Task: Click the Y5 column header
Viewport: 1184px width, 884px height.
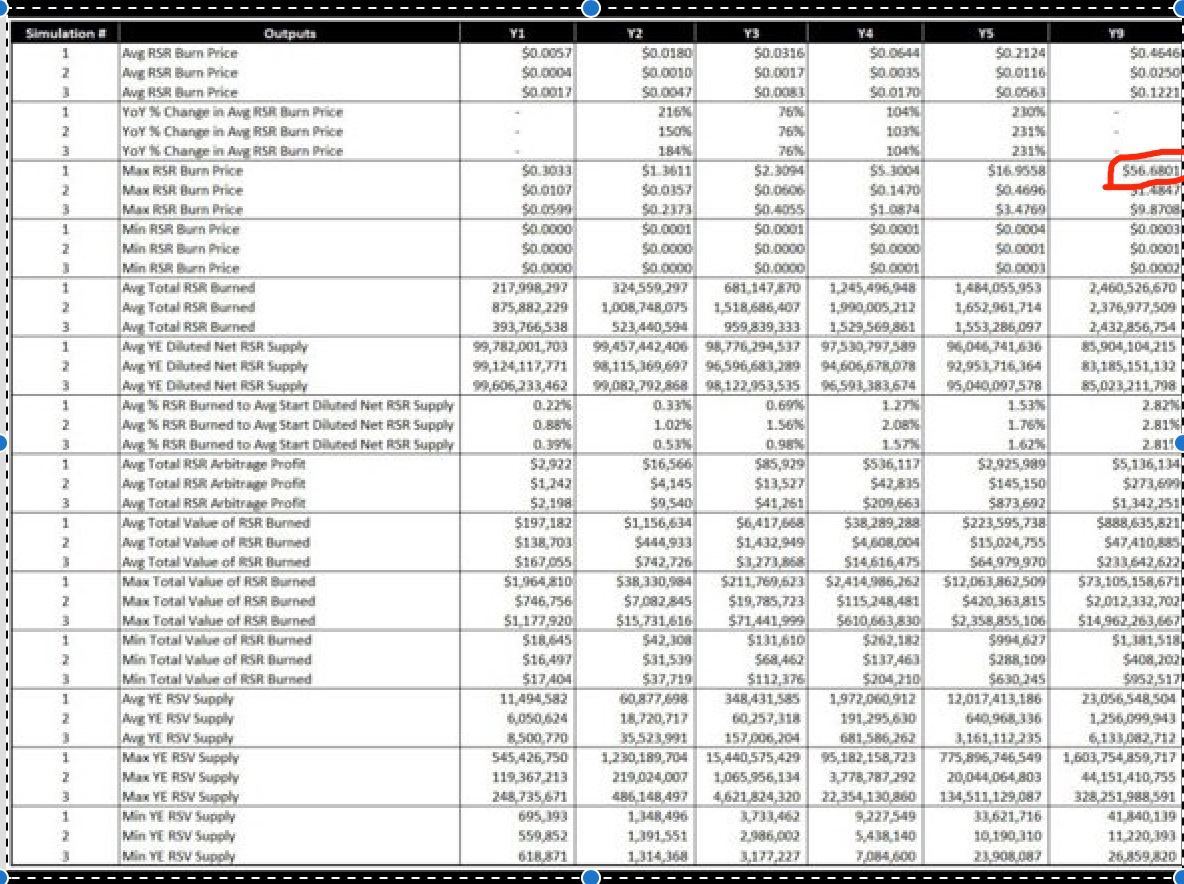Action: (985, 33)
